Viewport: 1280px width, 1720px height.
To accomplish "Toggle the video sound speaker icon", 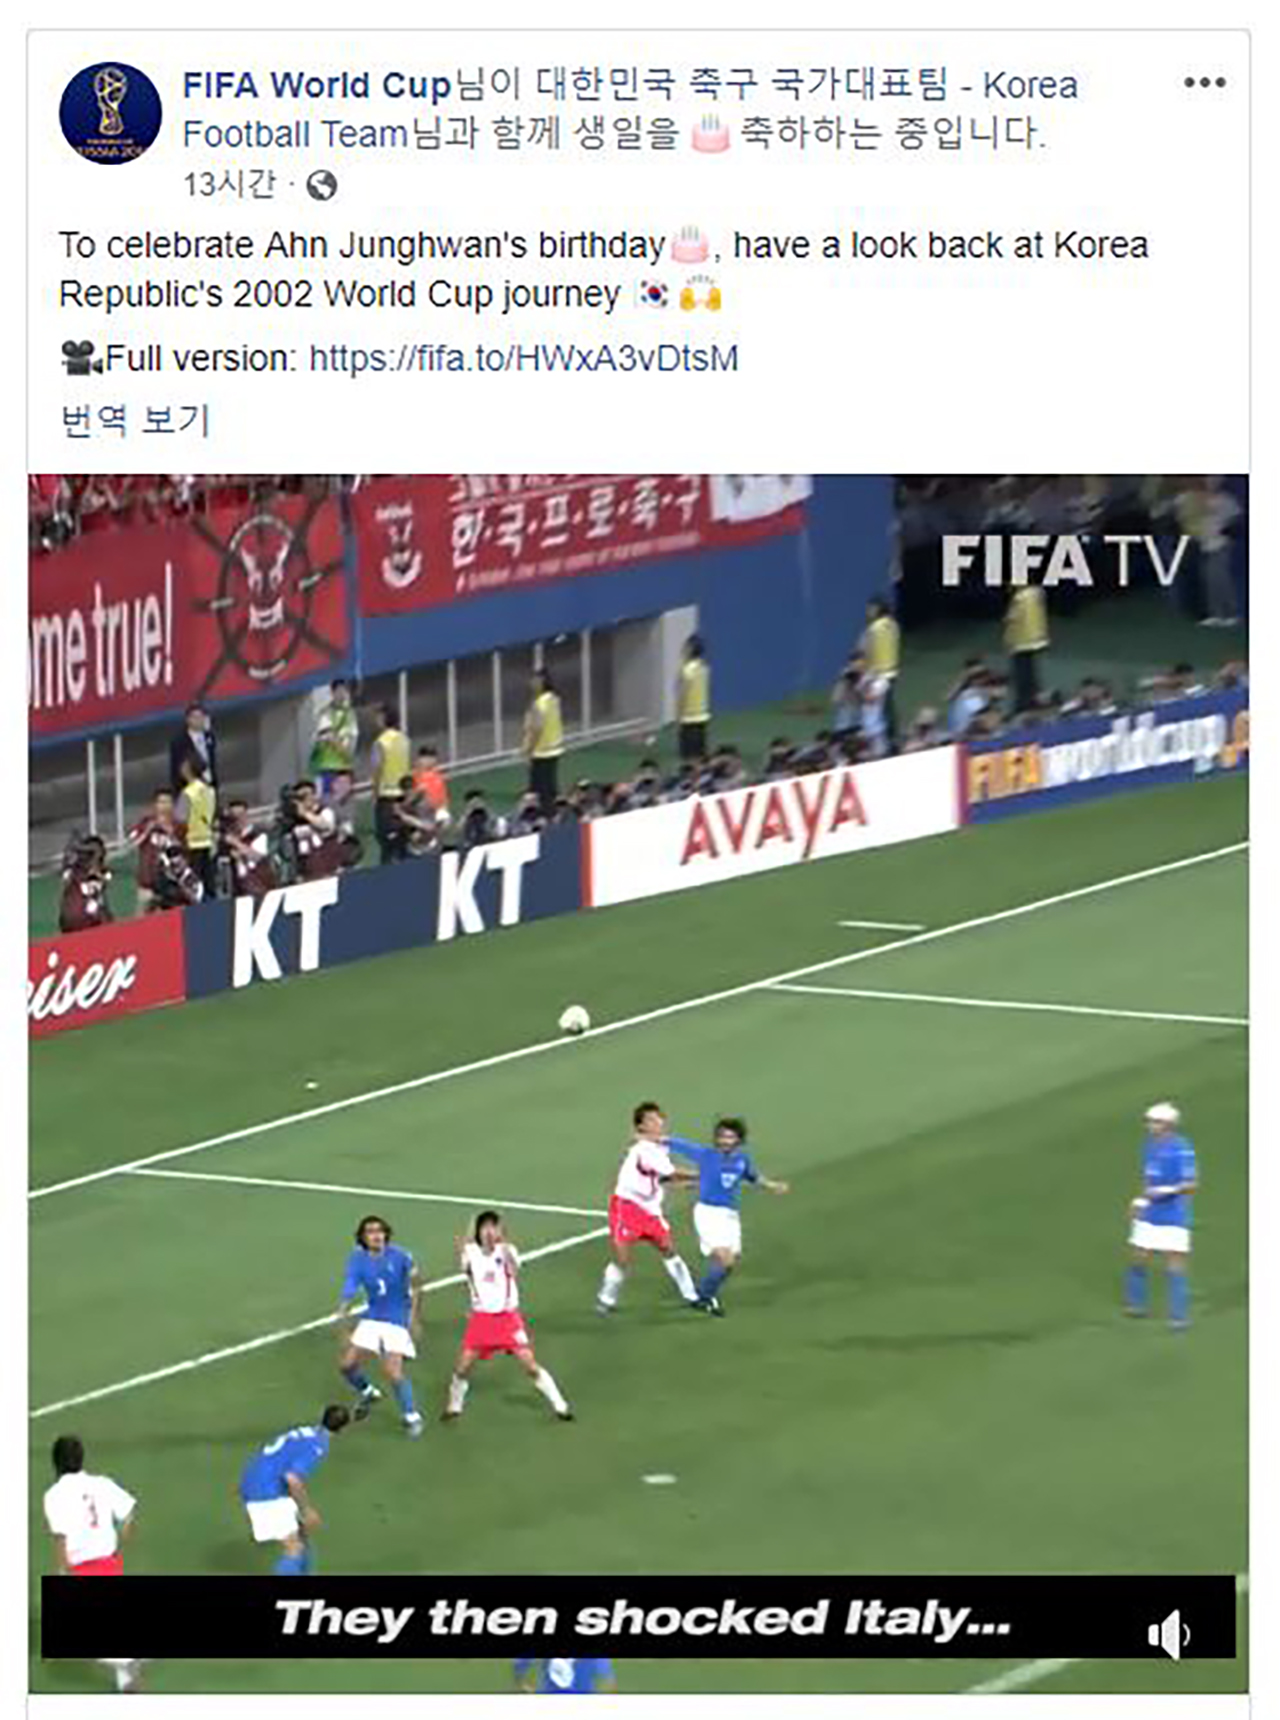I will pyautogui.click(x=1169, y=1634).
